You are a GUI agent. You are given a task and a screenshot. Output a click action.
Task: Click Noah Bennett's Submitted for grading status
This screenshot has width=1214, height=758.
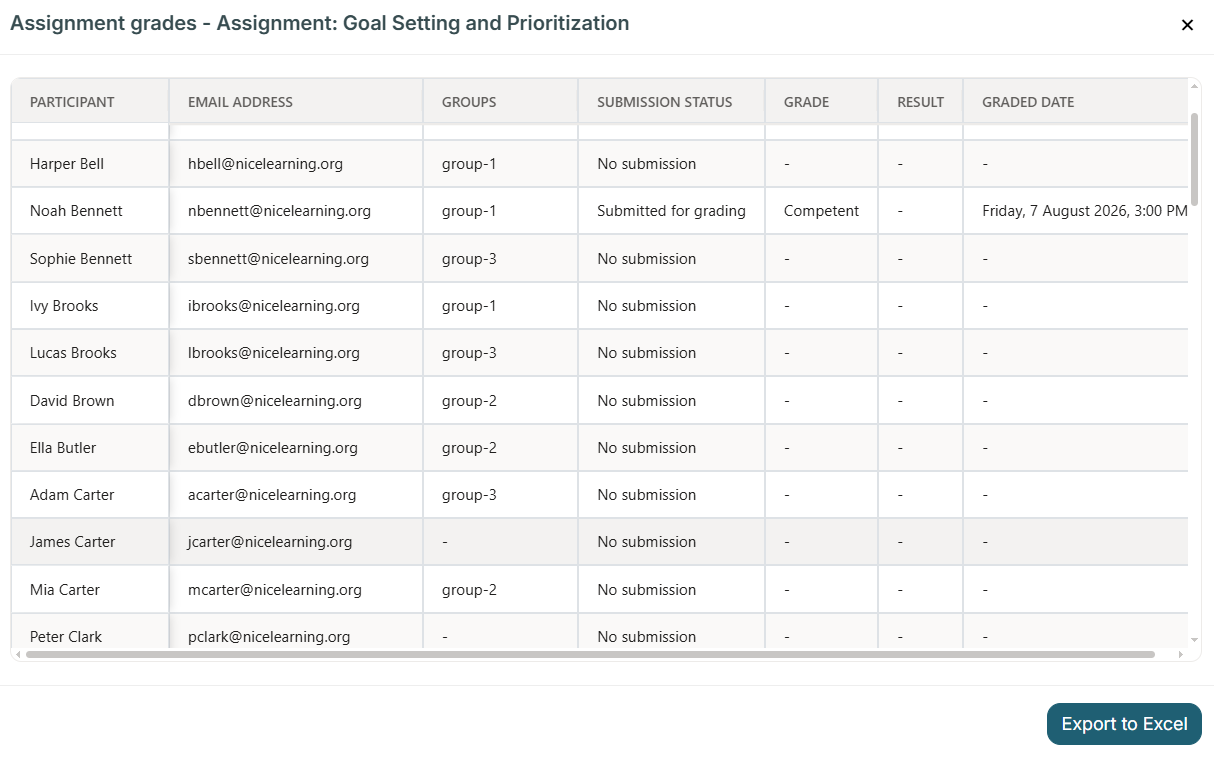tap(671, 211)
